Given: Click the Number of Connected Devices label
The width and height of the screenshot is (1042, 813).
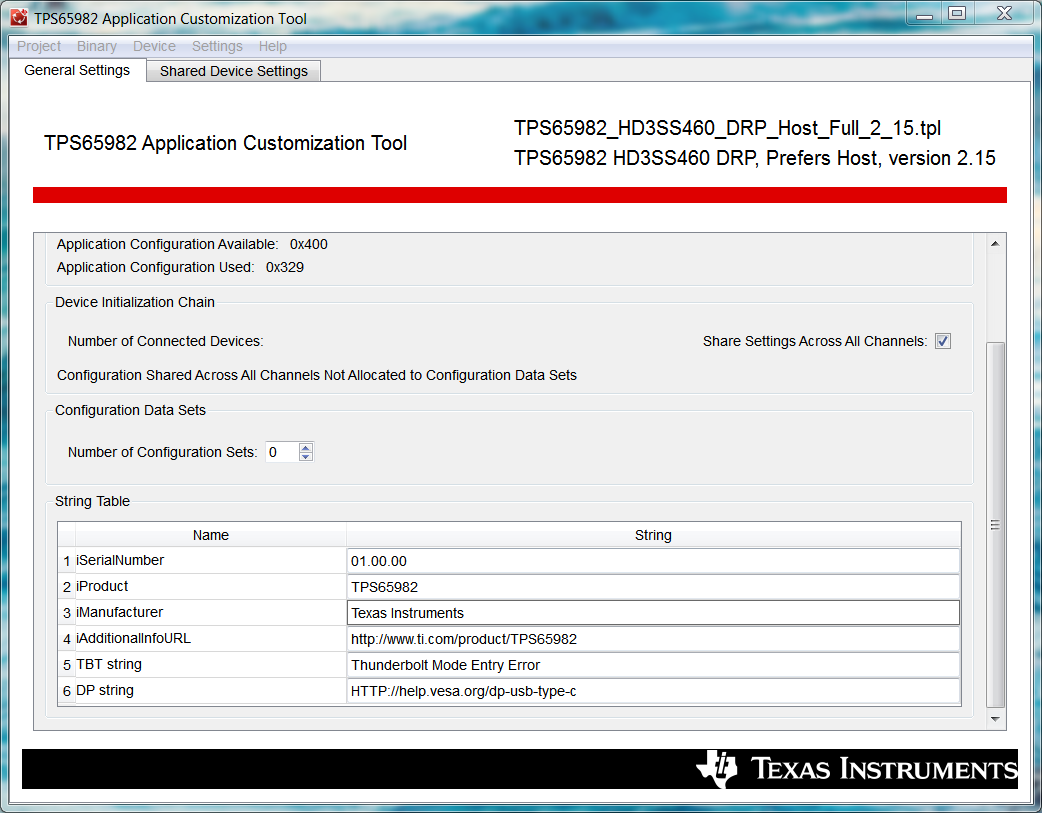Looking at the screenshot, I should 165,341.
